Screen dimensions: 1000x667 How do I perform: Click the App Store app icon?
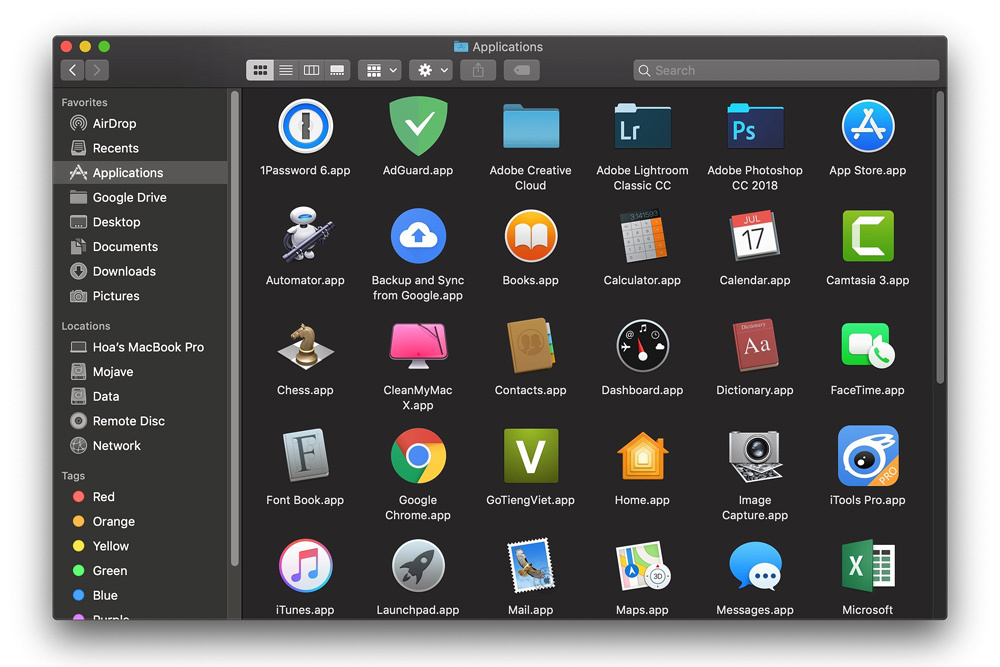pyautogui.click(x=868, y=126)
